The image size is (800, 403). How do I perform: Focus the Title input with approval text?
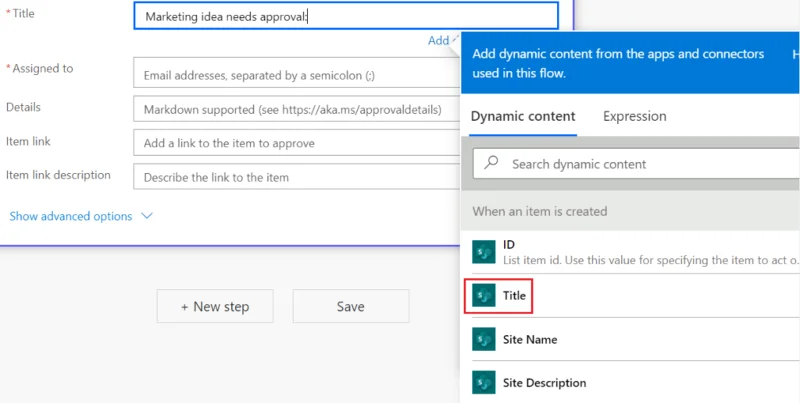click(x=346, y=16)
